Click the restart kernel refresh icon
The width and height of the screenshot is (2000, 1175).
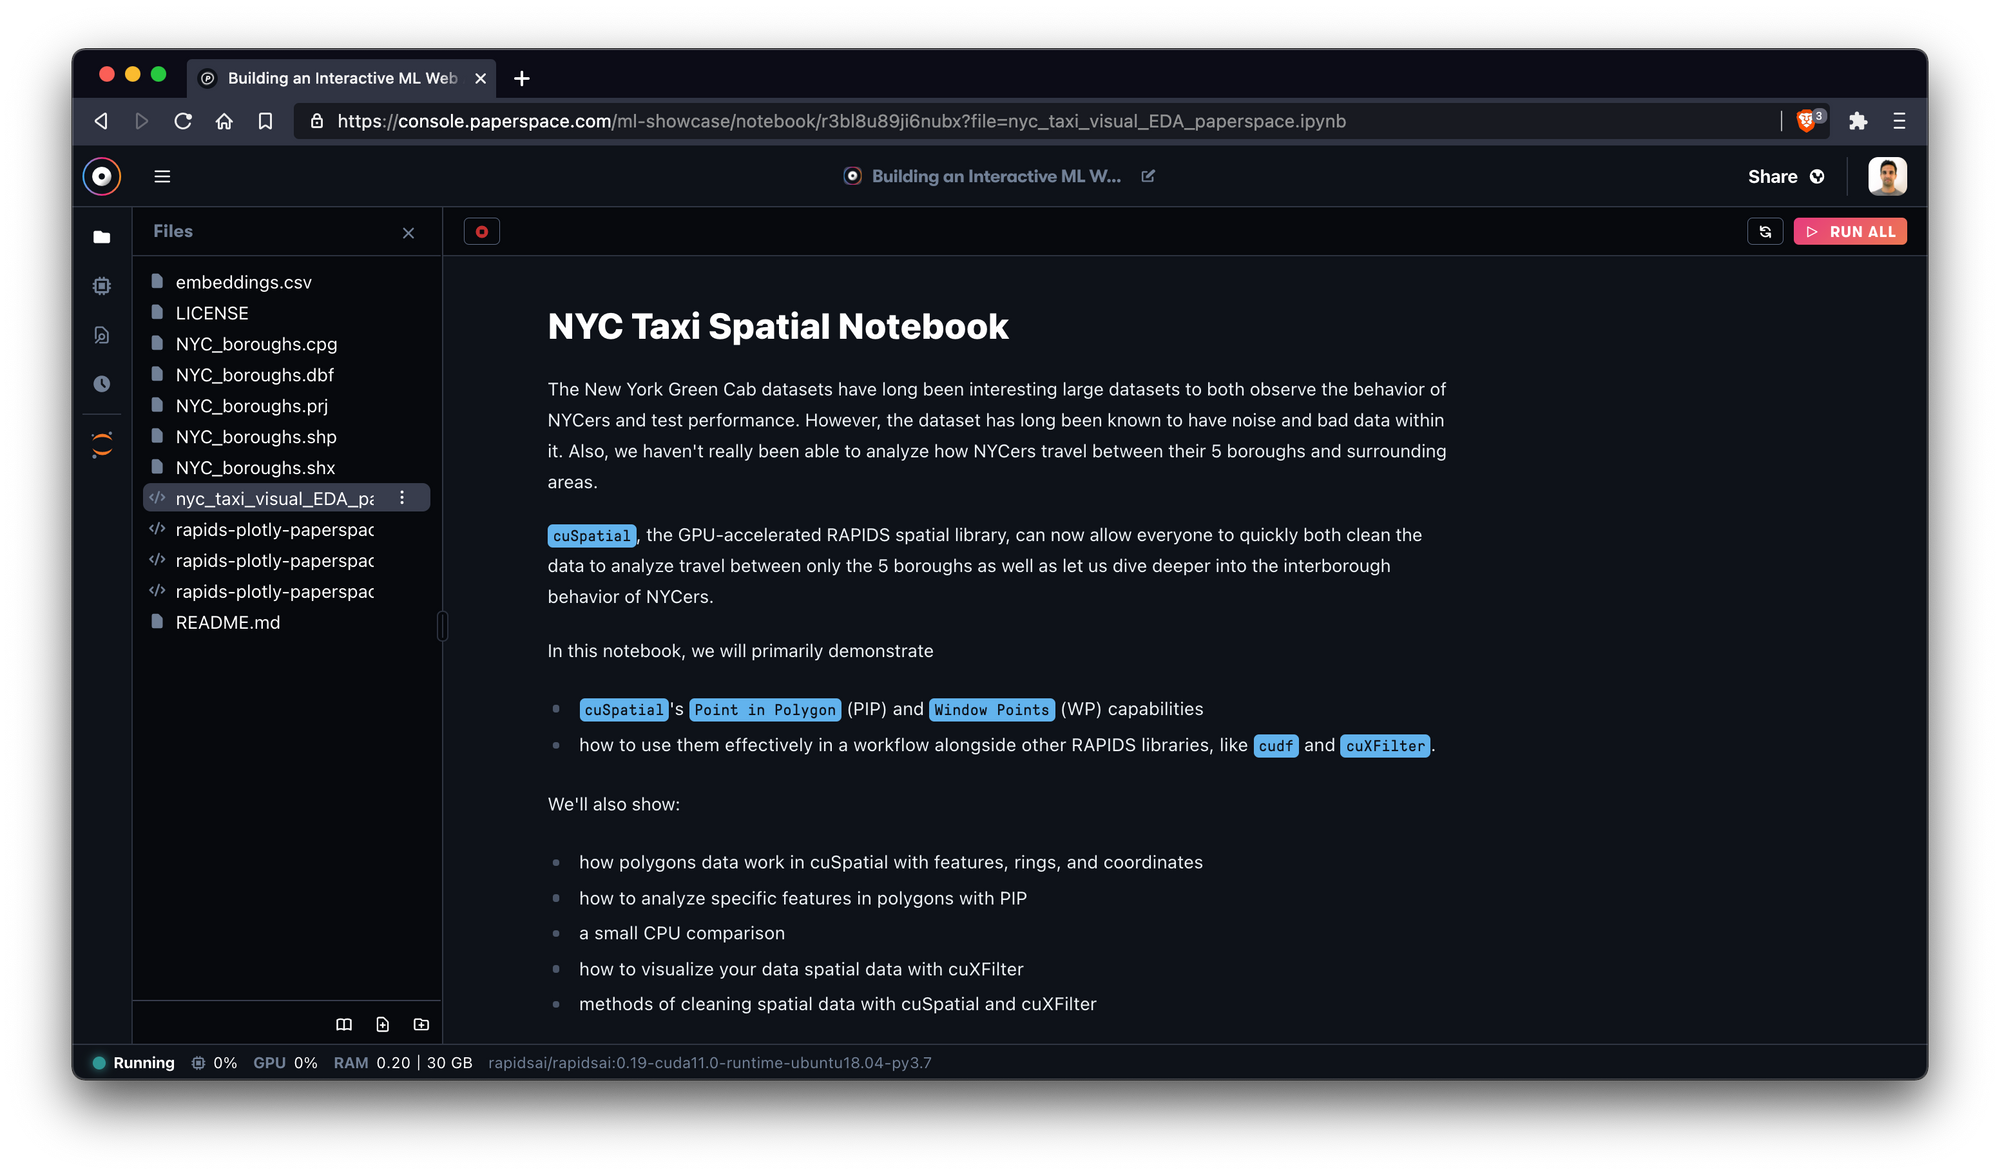click(x=1765, y=232)
